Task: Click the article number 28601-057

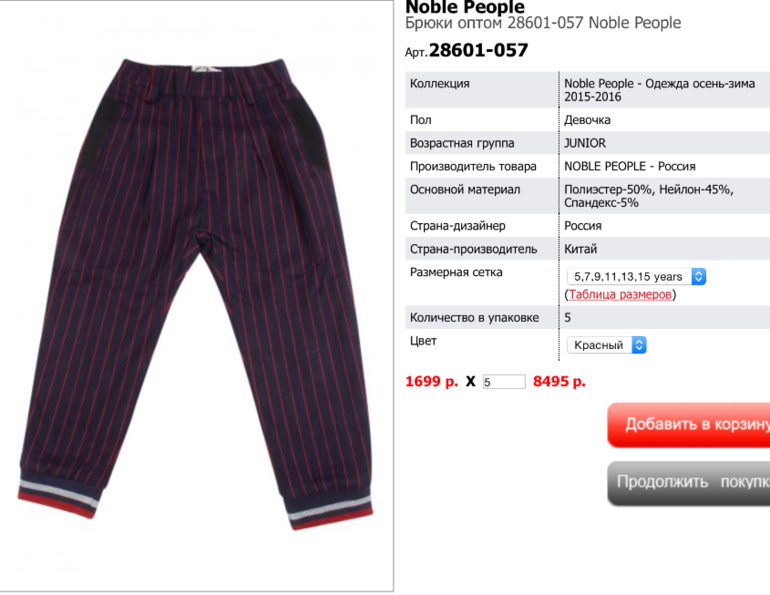Action: coord(478,50)
